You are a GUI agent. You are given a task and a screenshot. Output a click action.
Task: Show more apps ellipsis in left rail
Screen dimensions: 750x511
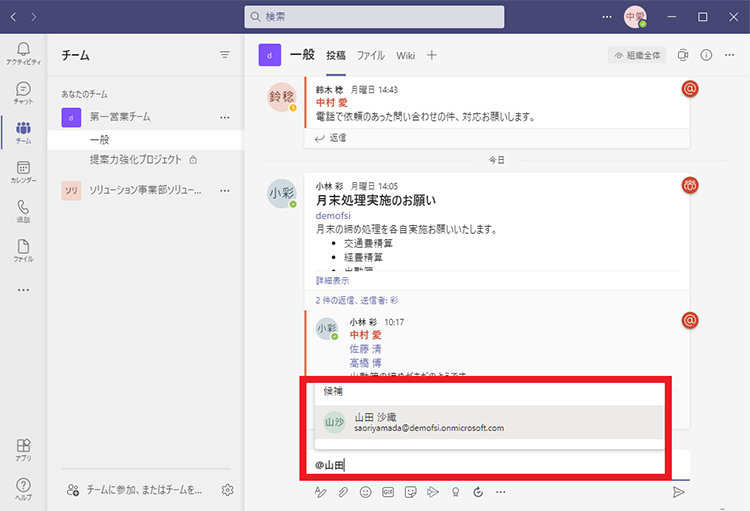(x=23, y=290)
